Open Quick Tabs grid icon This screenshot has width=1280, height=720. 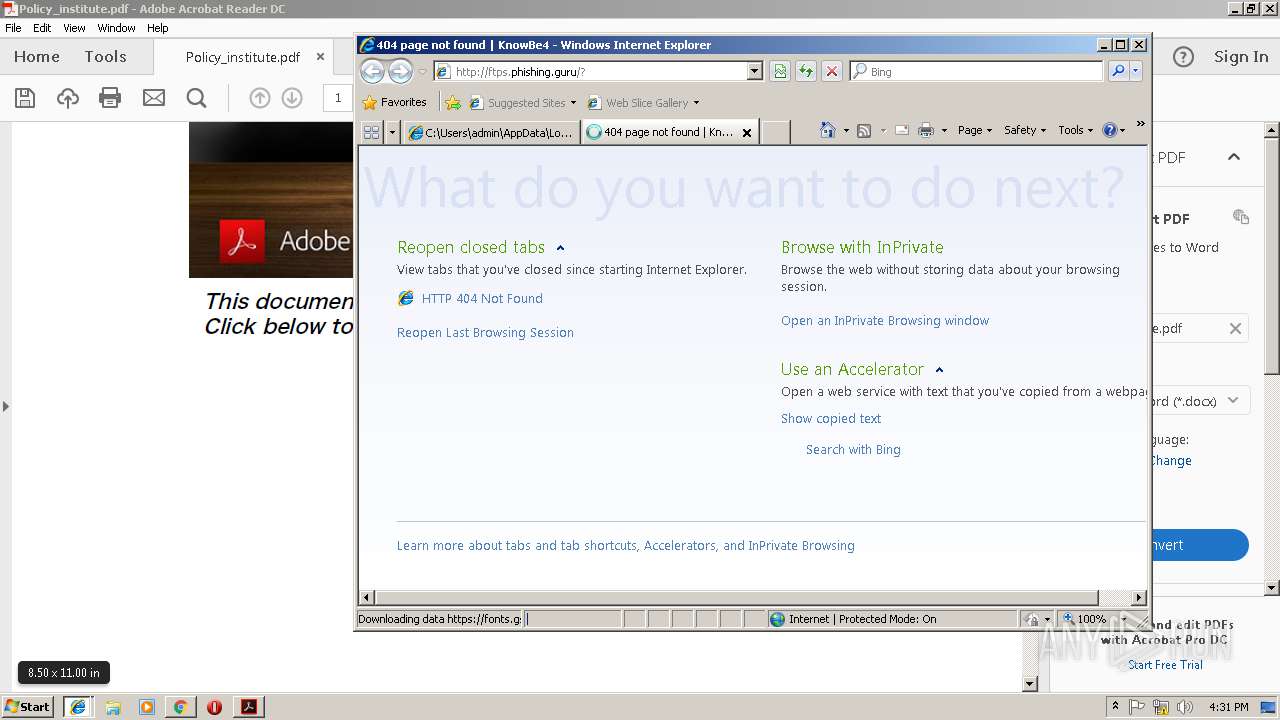[371, 132]
